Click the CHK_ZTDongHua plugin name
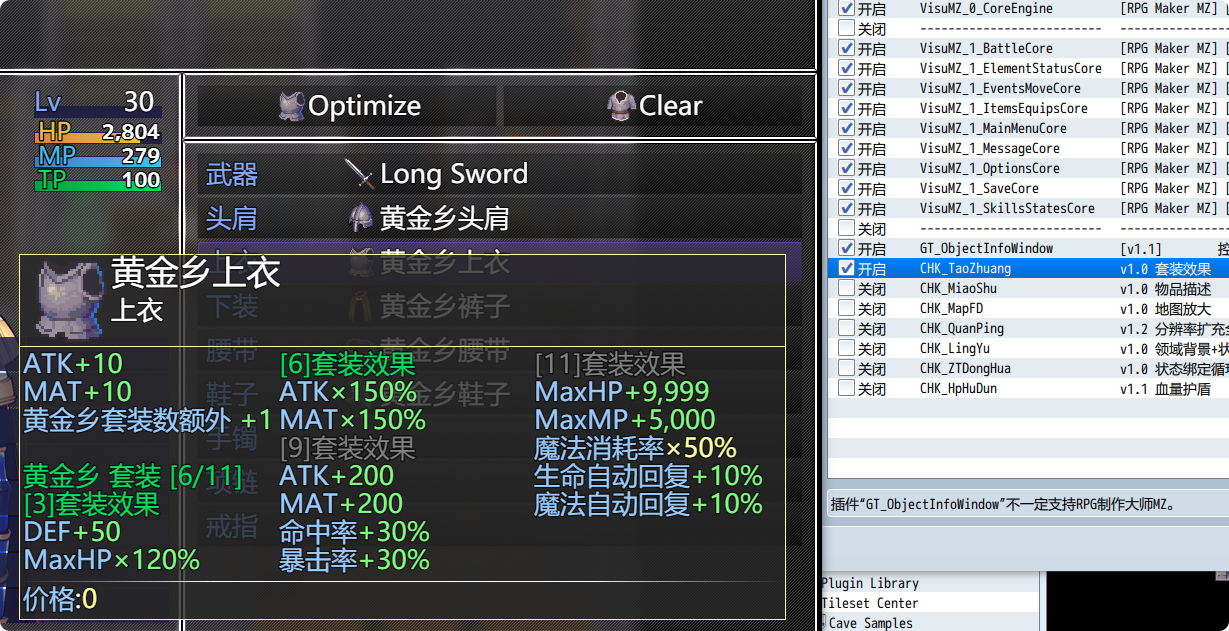Image resolution: width=1229 pixels, height=631 pixels. [x=965, y=368]
